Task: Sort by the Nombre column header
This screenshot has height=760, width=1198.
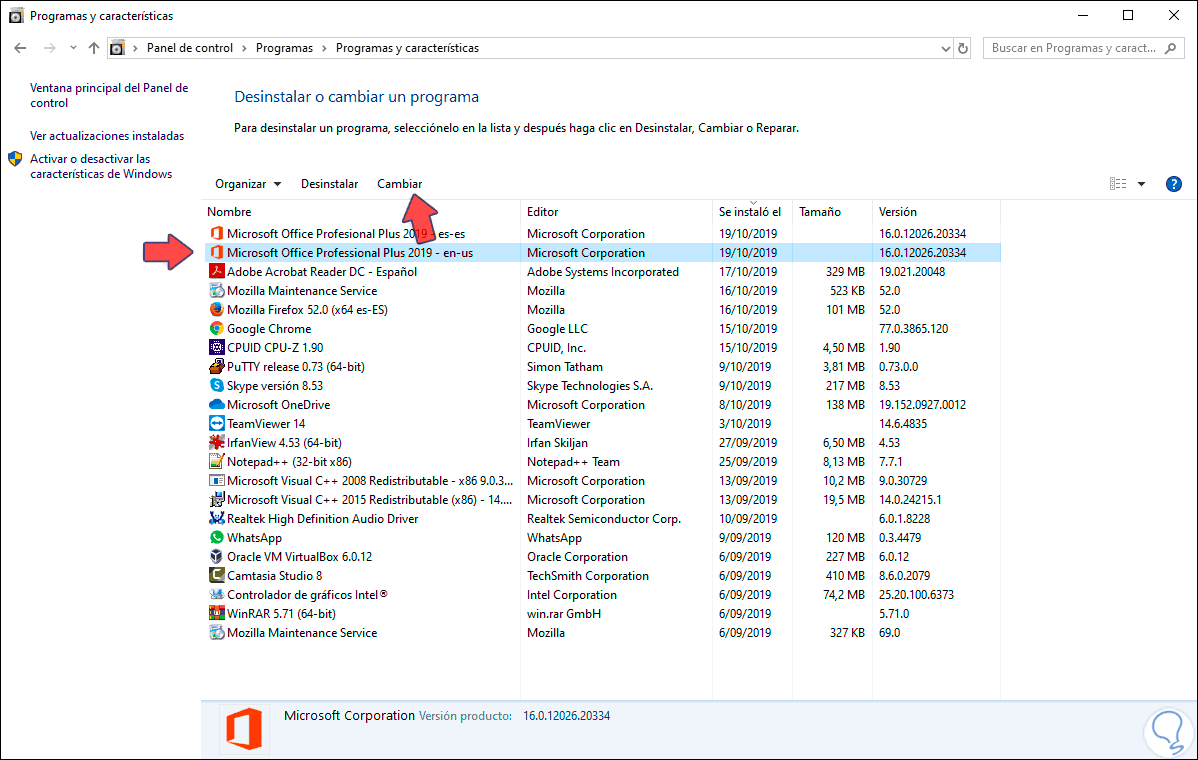Action: pyautogui.click(x=229, y=212)
